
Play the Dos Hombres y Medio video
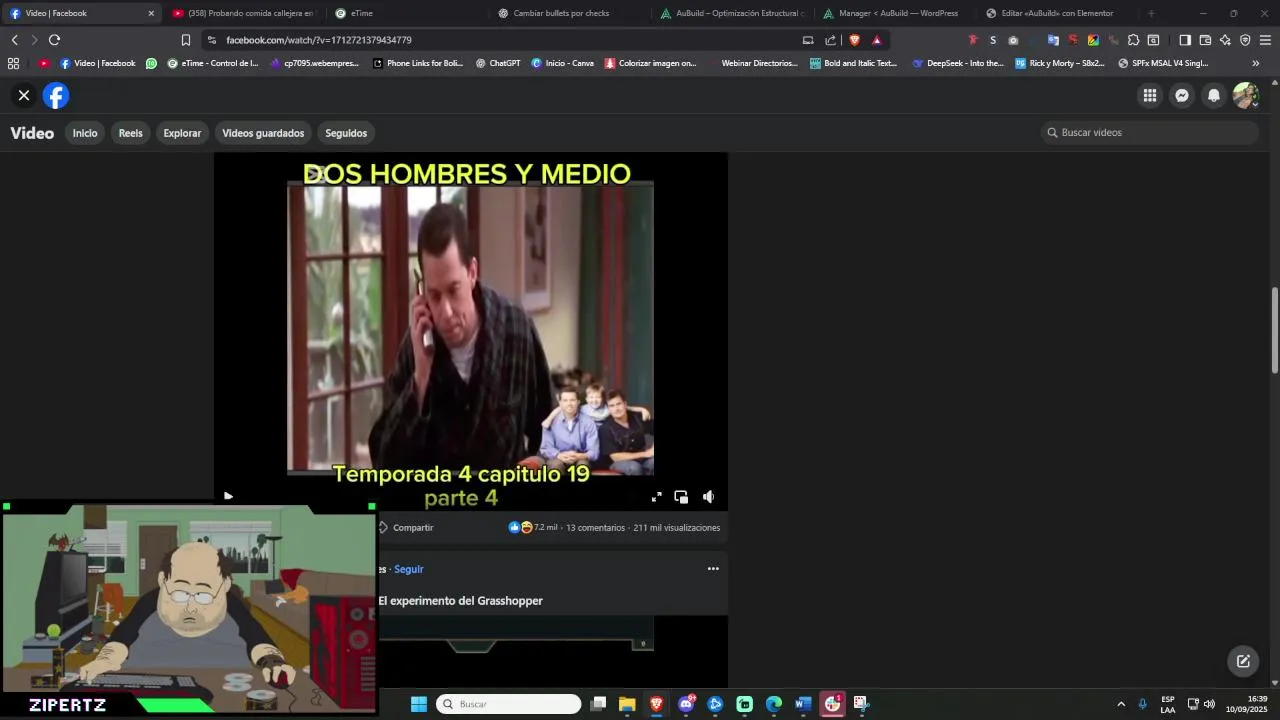pos(228,496)
